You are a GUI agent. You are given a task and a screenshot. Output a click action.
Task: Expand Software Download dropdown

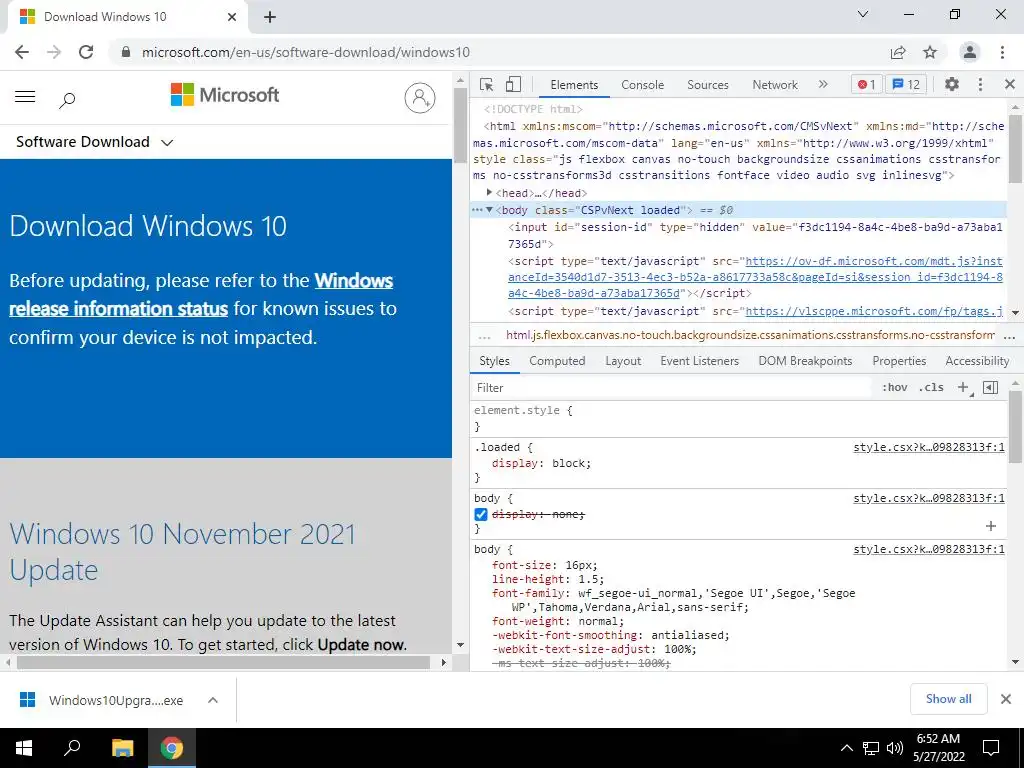coord(95,142)
